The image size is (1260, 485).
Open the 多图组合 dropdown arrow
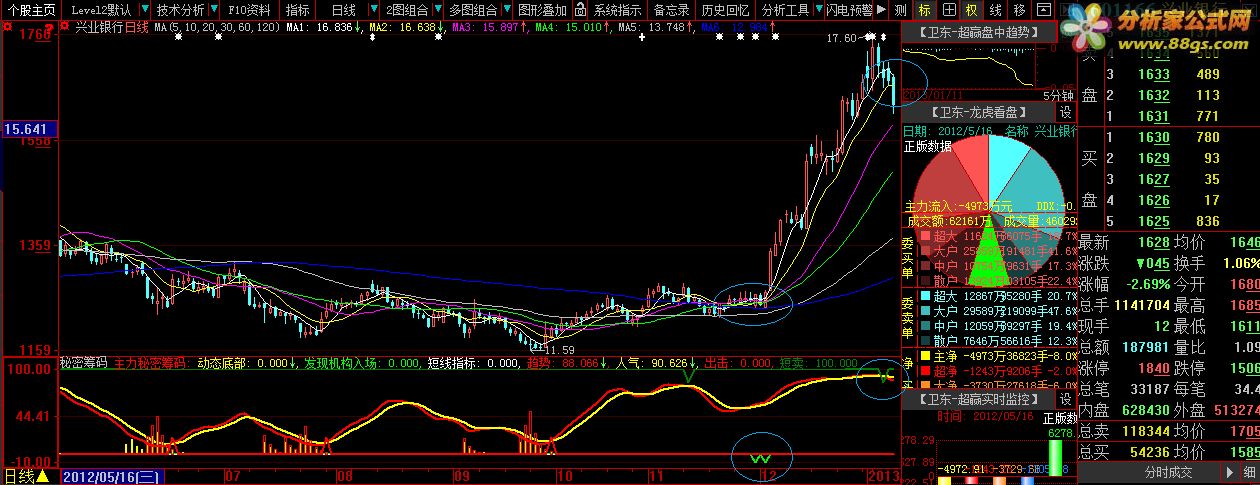pyautogui.click(x=505, y=10)
